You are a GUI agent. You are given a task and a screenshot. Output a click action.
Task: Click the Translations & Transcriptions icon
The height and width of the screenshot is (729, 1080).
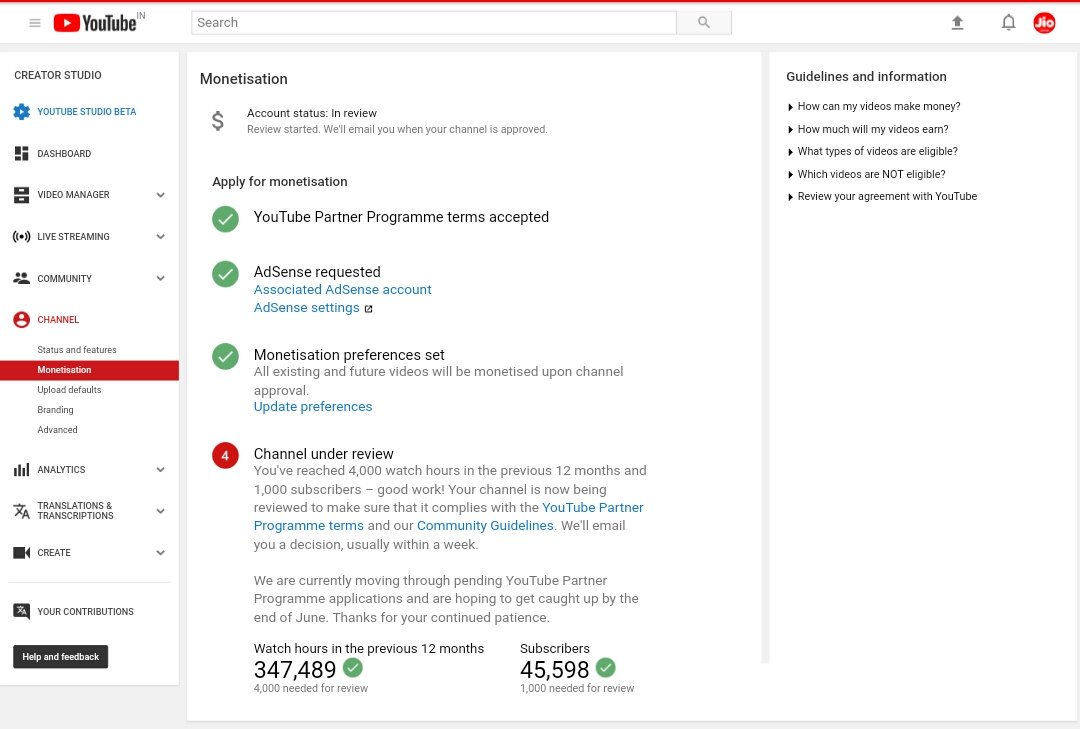point(21,511)
